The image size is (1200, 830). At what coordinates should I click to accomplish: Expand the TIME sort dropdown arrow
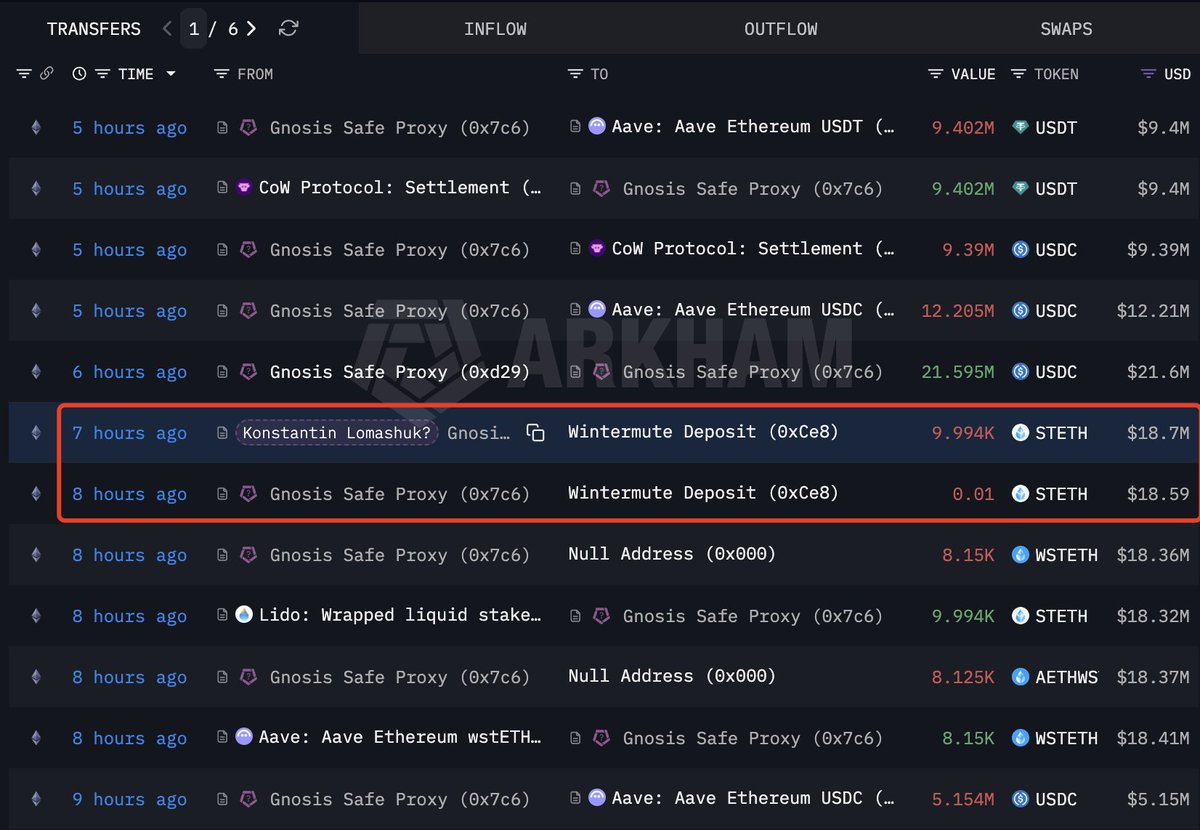(x=171, y=74)
